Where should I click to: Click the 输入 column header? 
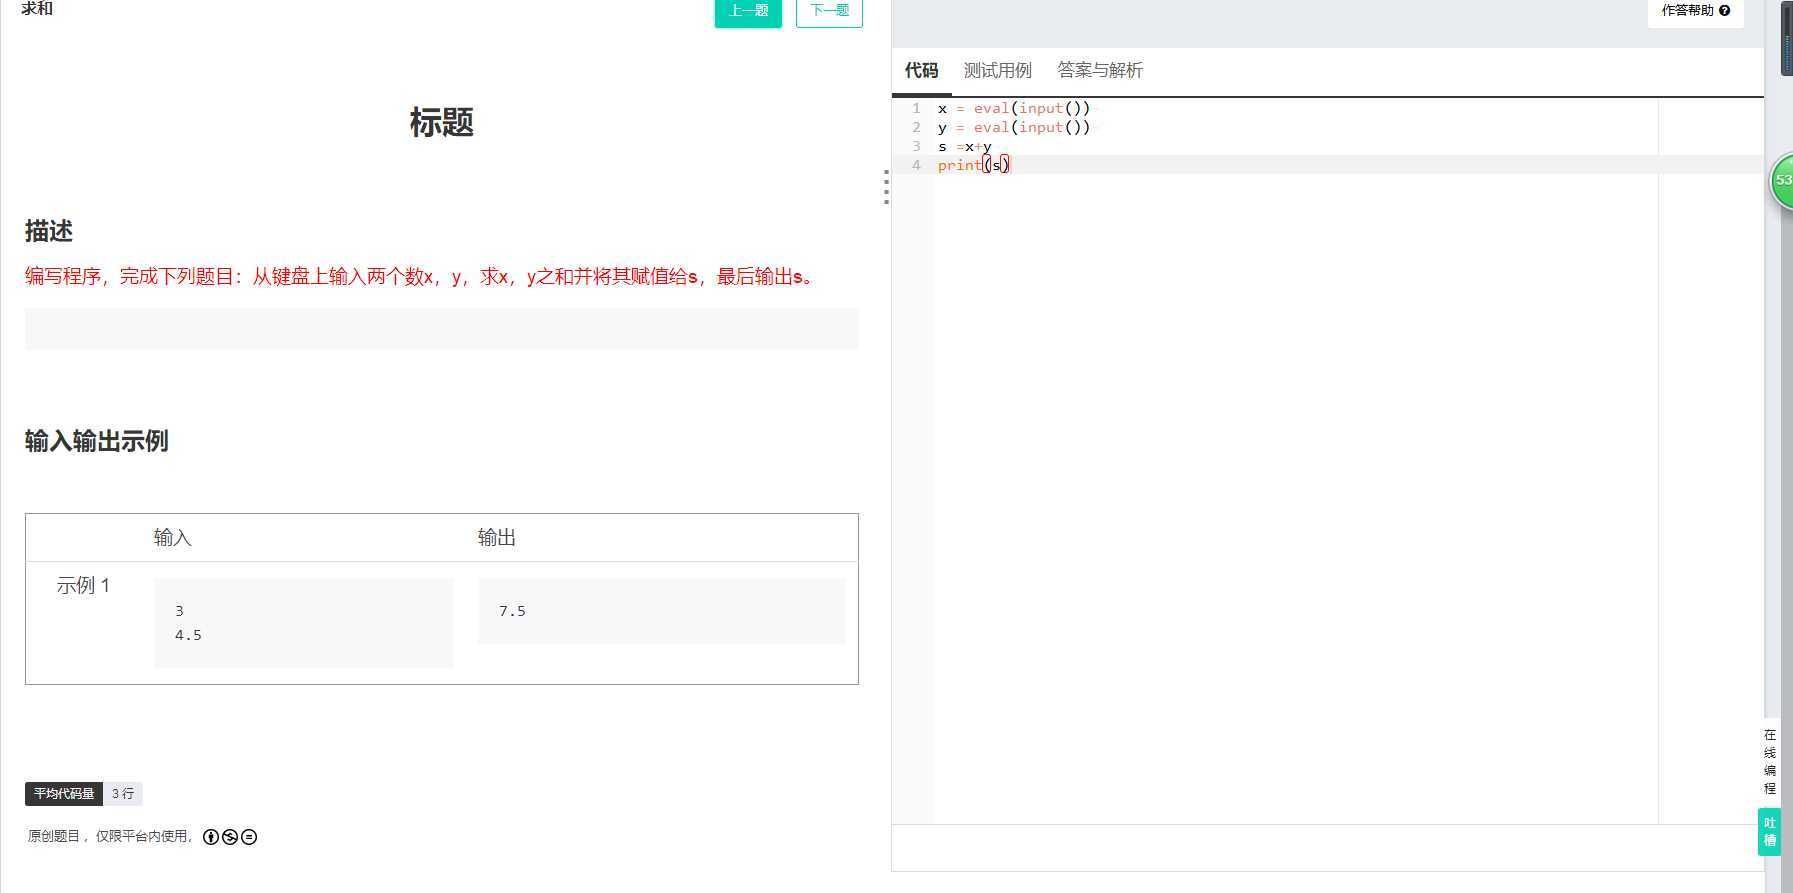(x=172, y=538)
